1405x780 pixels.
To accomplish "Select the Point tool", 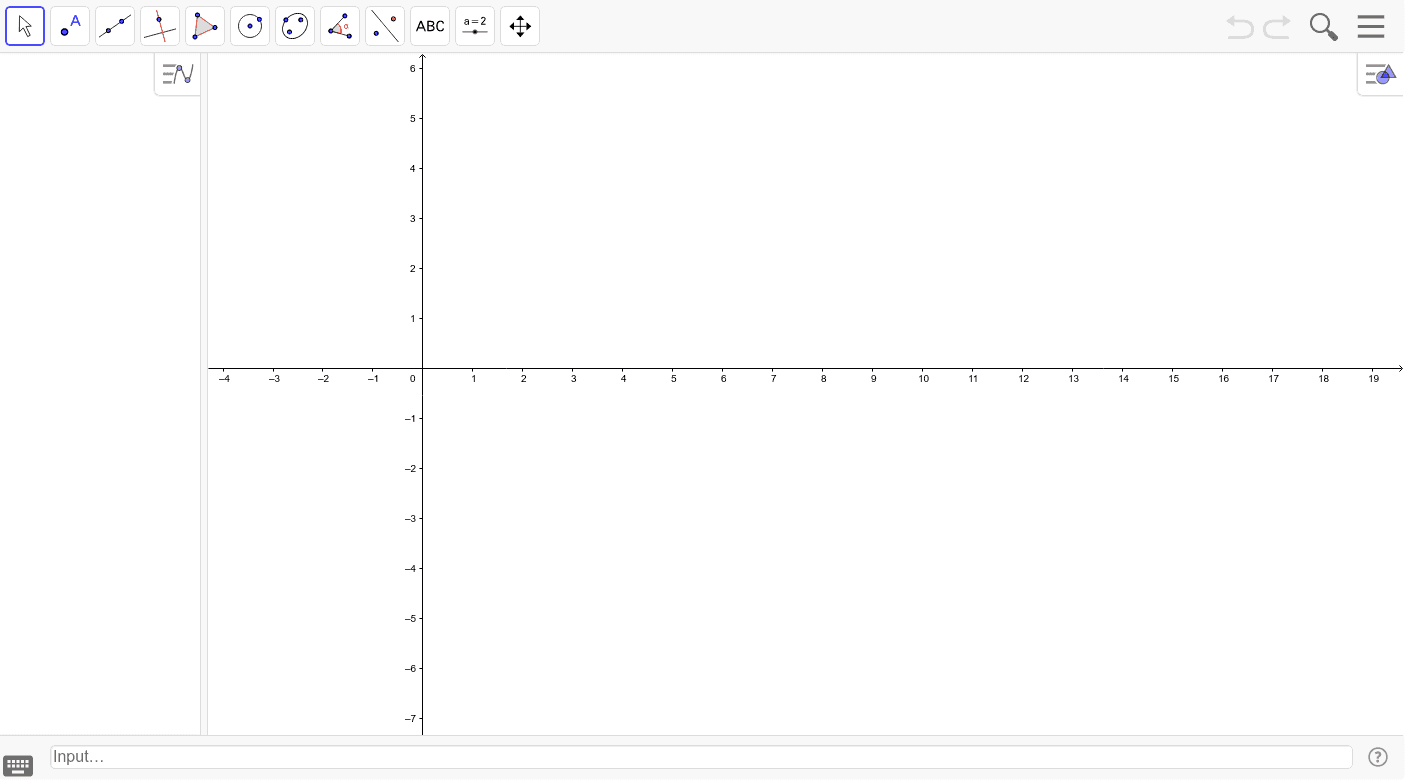I will (x=70, y=25).
